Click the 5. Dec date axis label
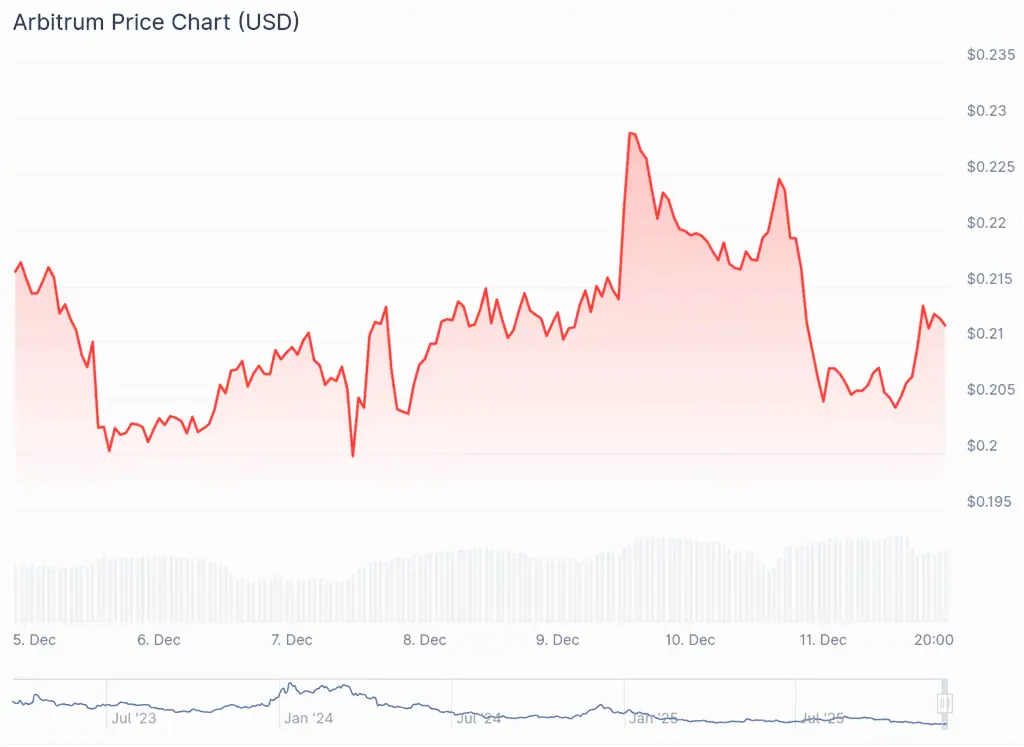Image resolution: width=1024 pixels, height=747 pixels. [35, 640]
